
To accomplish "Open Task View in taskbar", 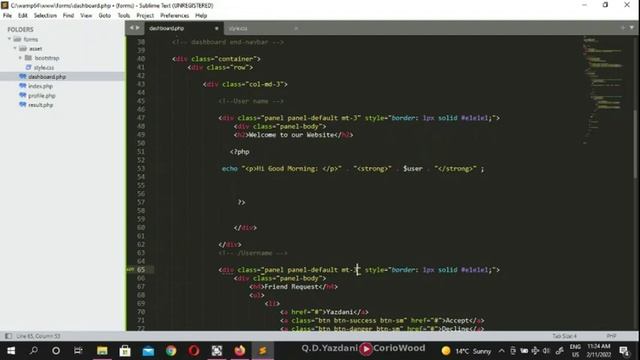I will (78, 351).
